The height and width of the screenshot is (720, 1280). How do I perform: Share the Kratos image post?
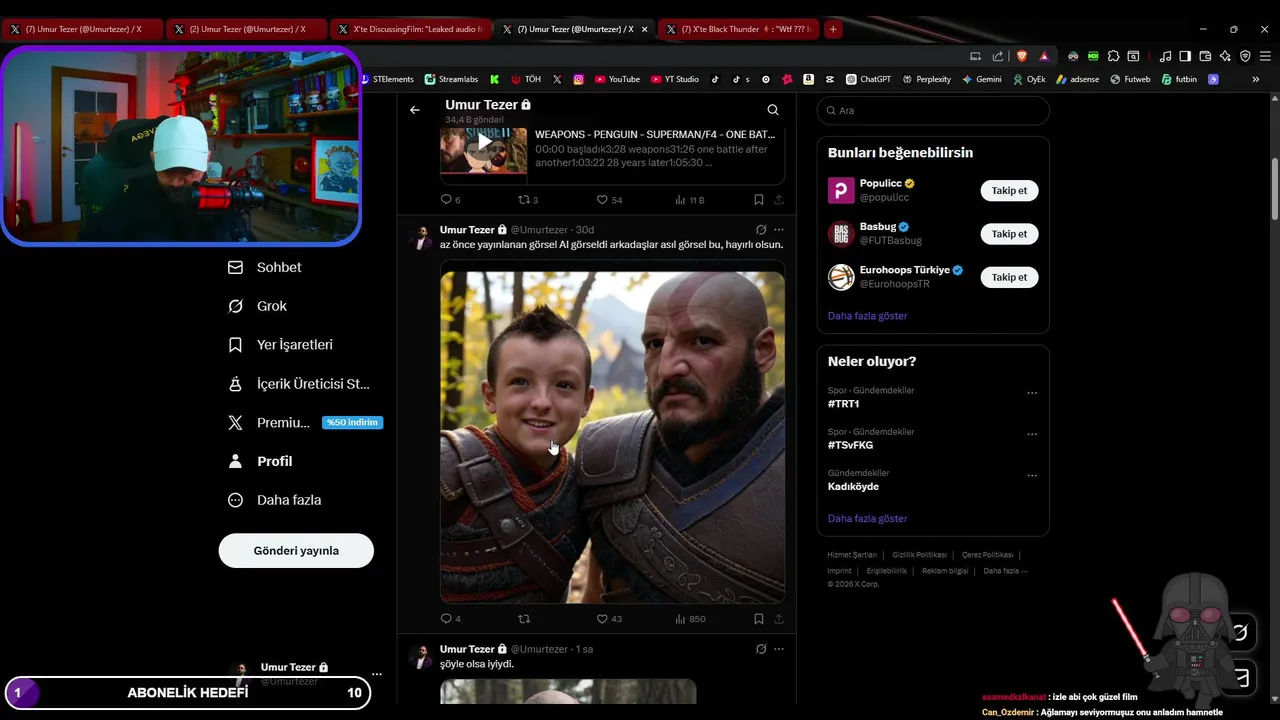(x=779, y=619)
